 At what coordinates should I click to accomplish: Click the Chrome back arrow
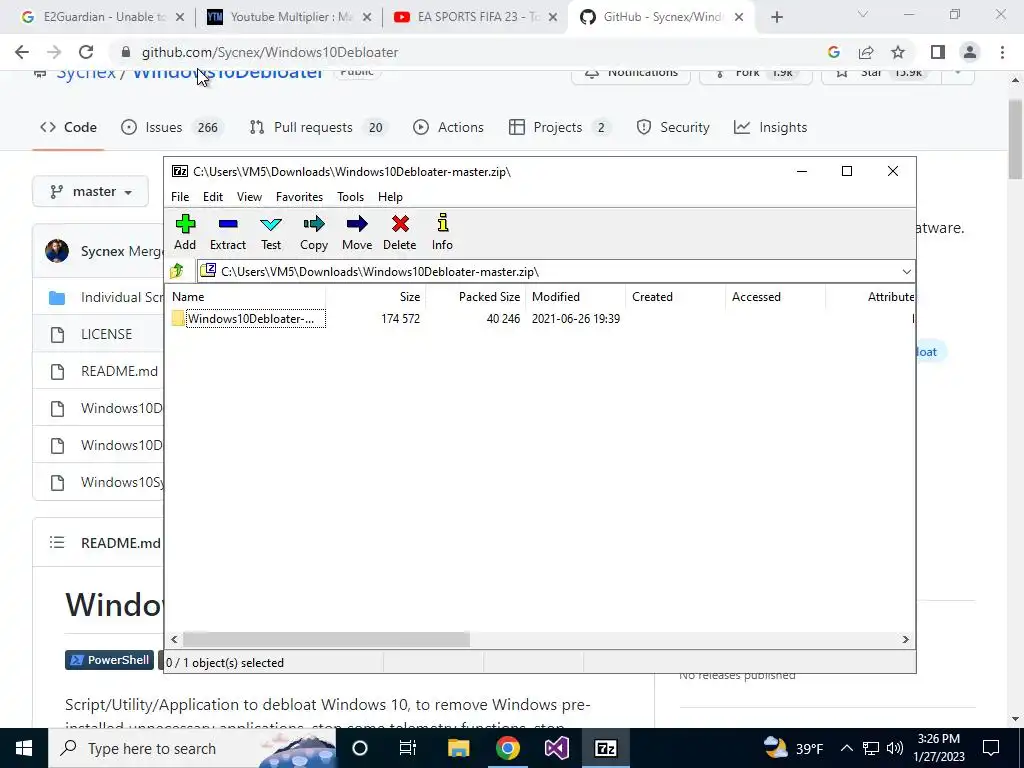tap(22, 52)
